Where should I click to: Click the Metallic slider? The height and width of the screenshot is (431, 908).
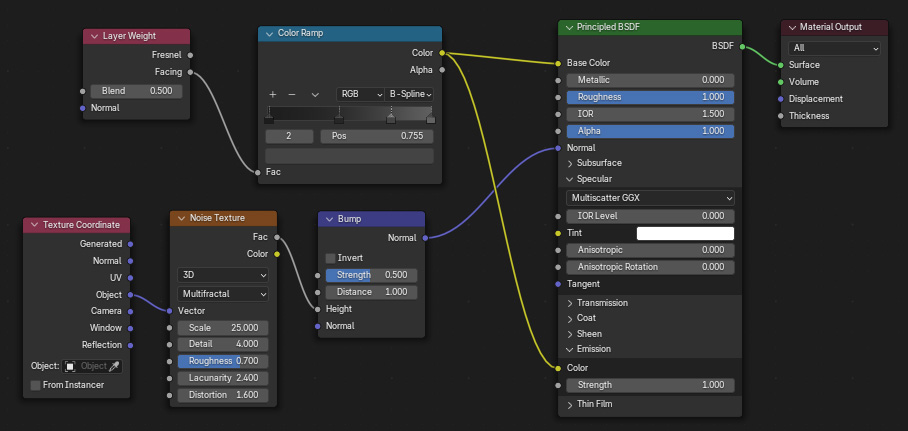click(650, 80)
